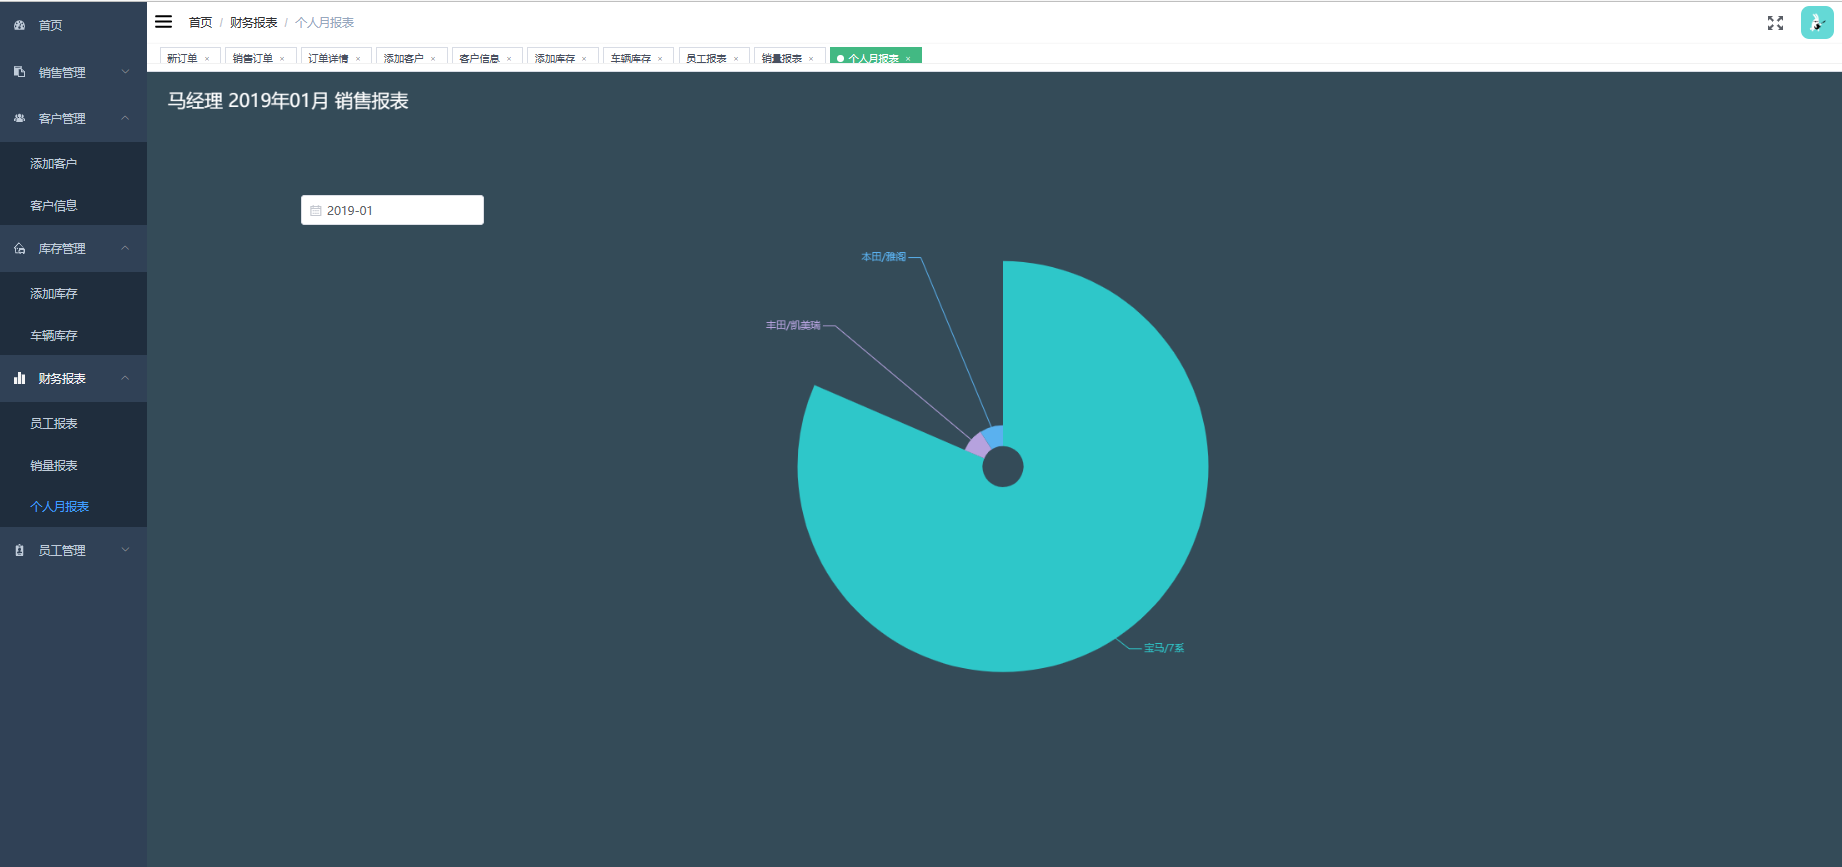This screenshot has width=1842, height=867.
Task: Toggle fullscreen with the expand icon
Action: 1775,23
